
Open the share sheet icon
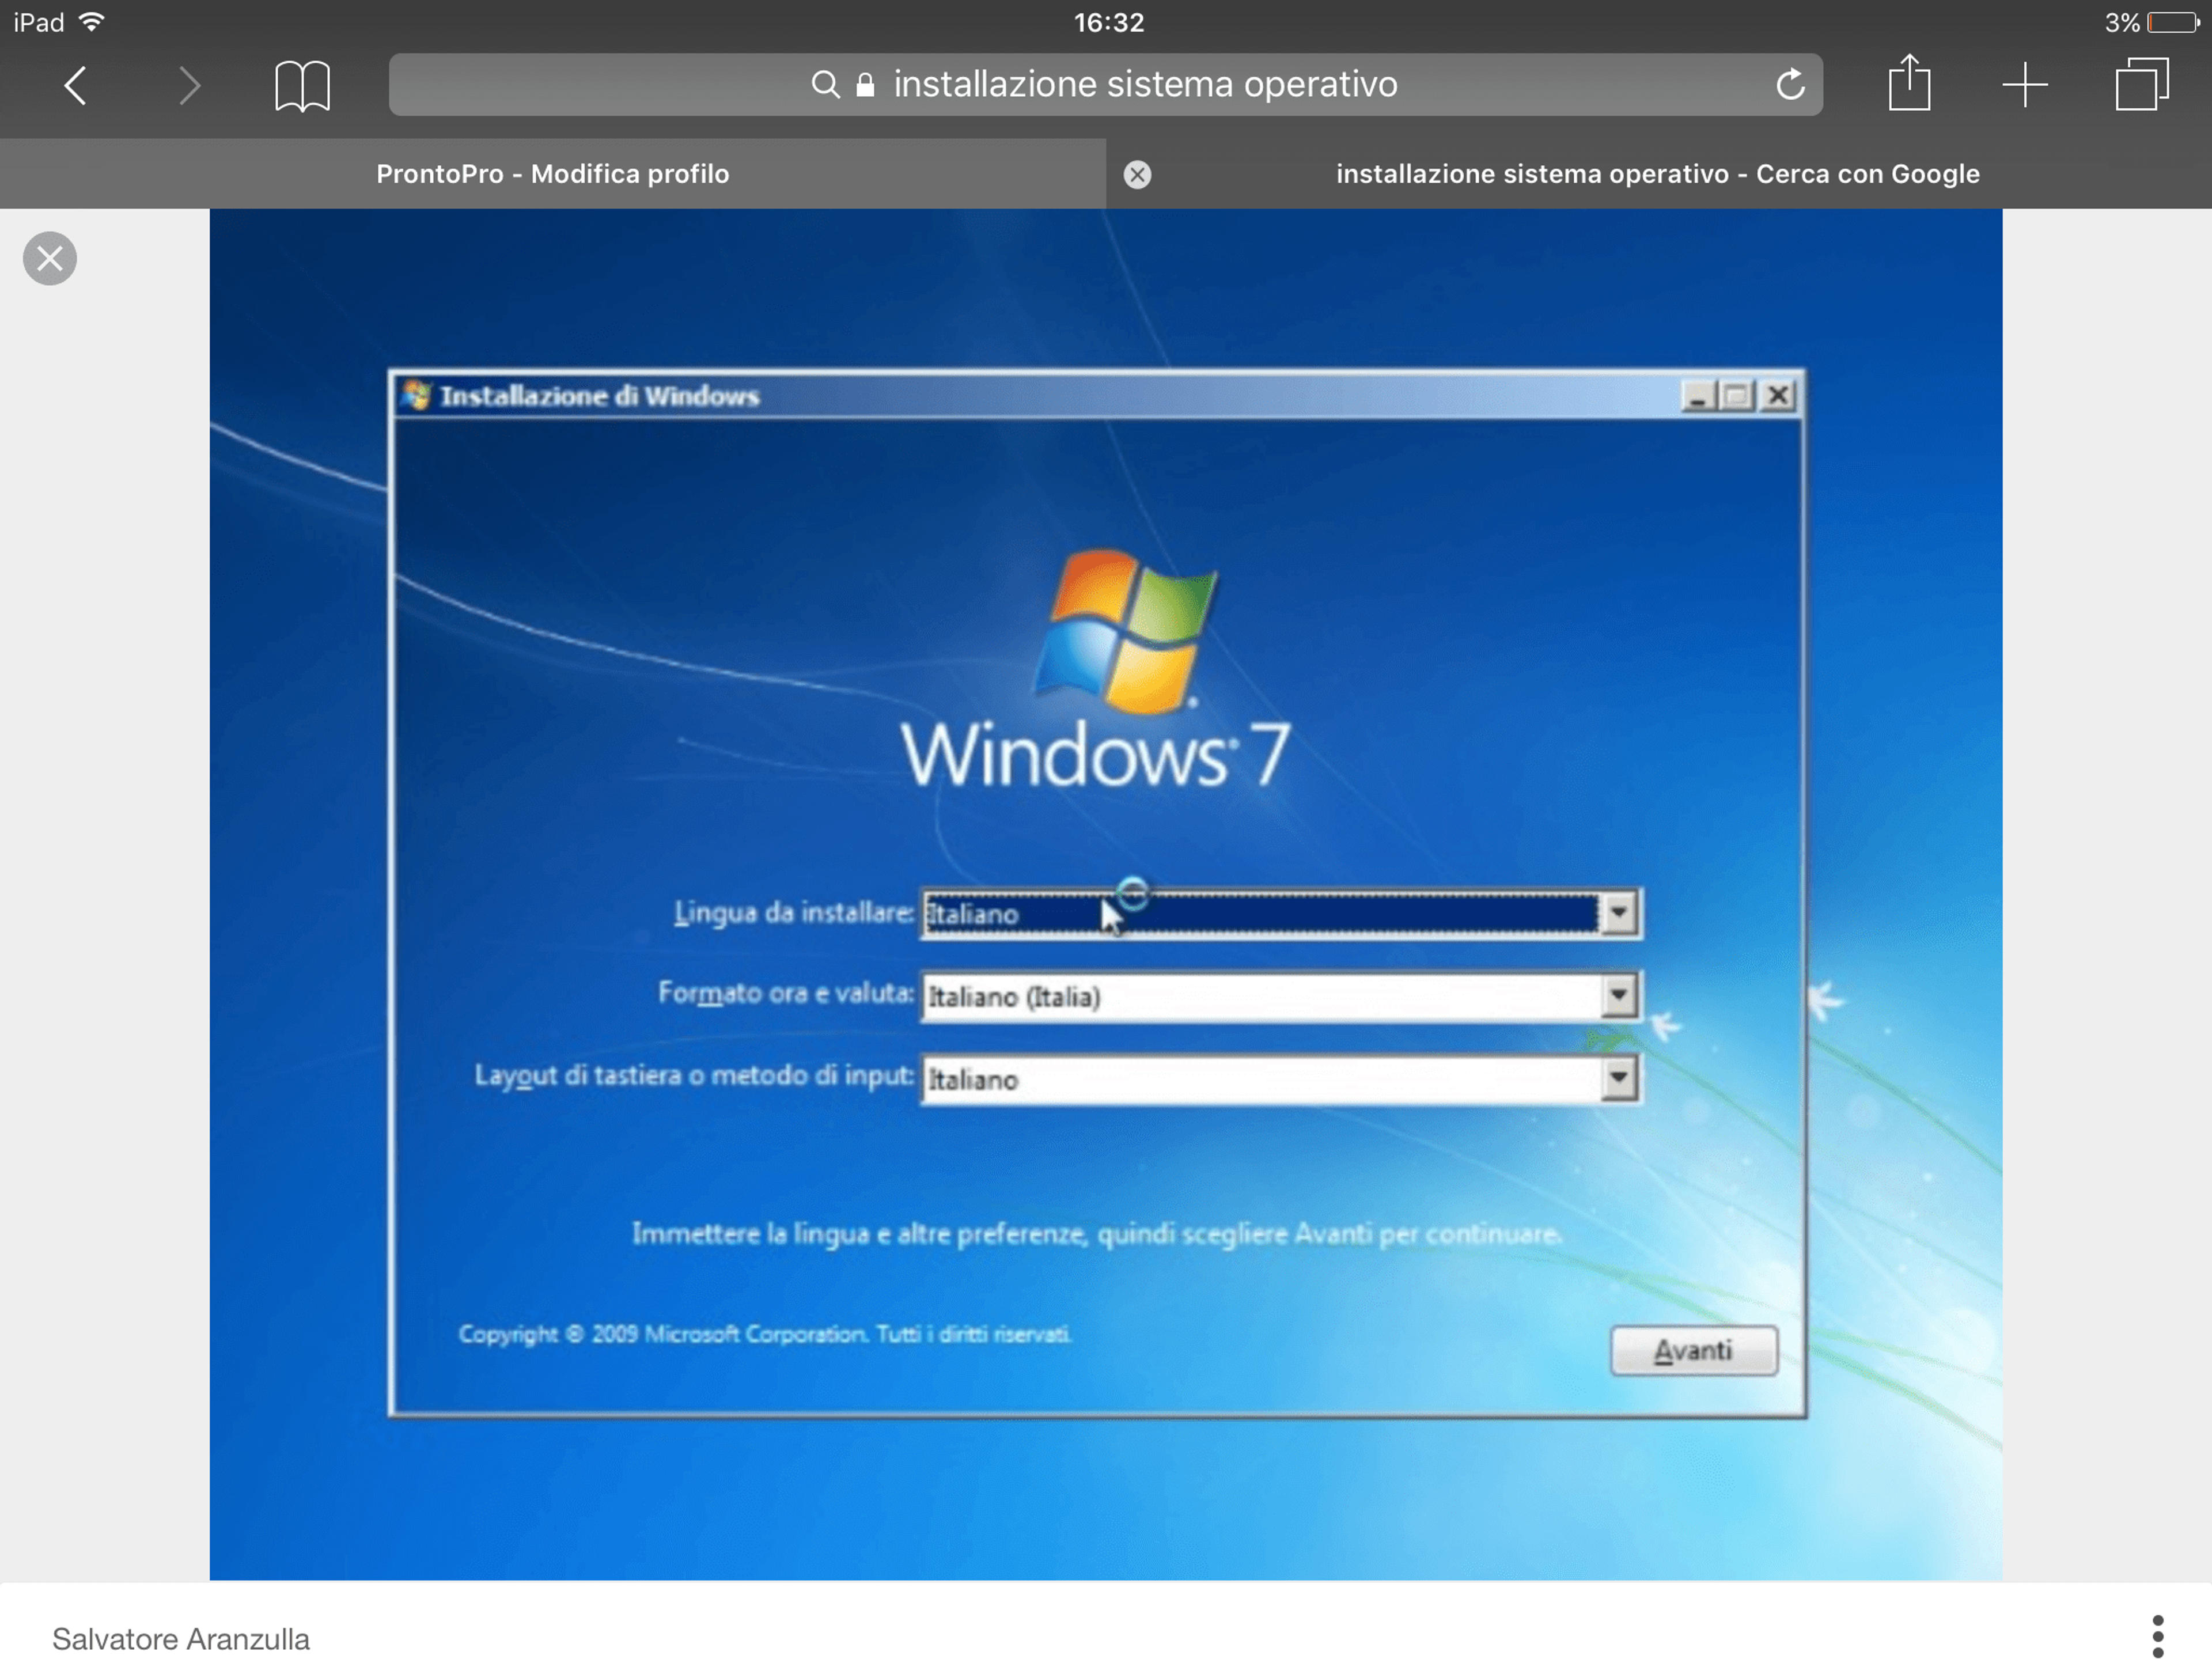click(x=1909, y=82)
